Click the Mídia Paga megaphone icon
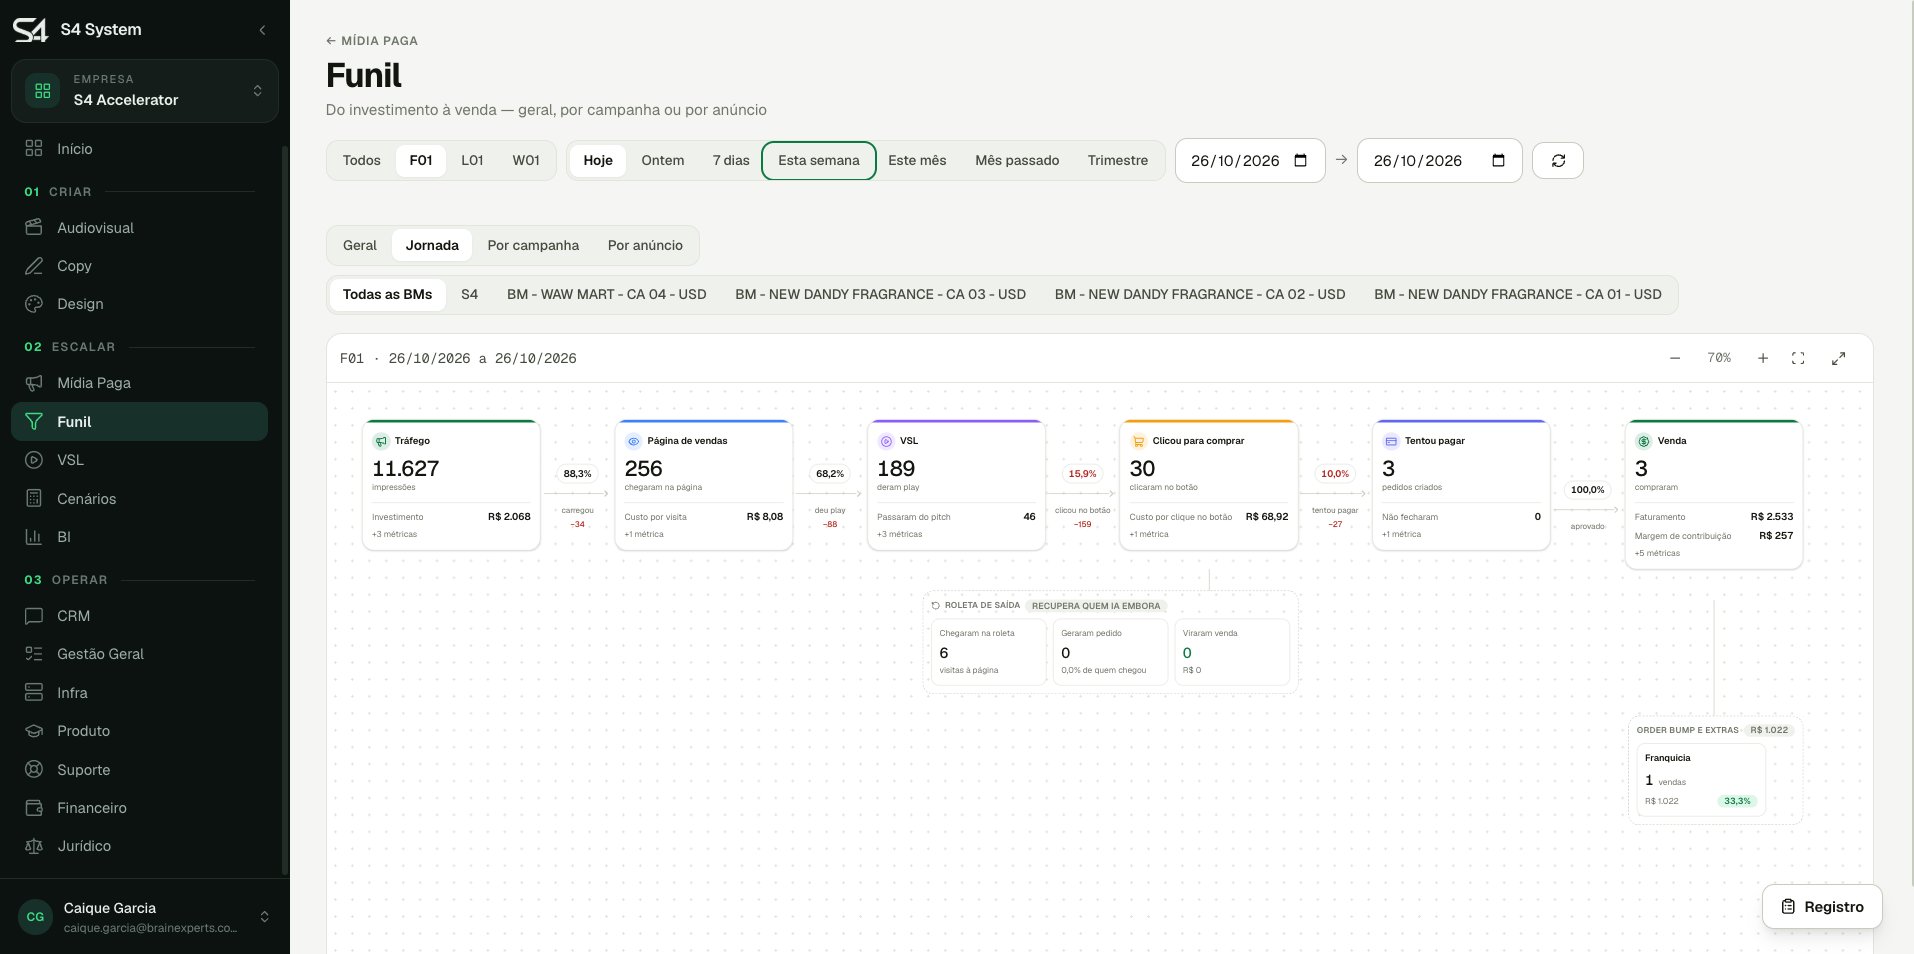Image resolution: width=1914 pixels, height=954 pixels. pyautogui.click(x=34, y=383)
